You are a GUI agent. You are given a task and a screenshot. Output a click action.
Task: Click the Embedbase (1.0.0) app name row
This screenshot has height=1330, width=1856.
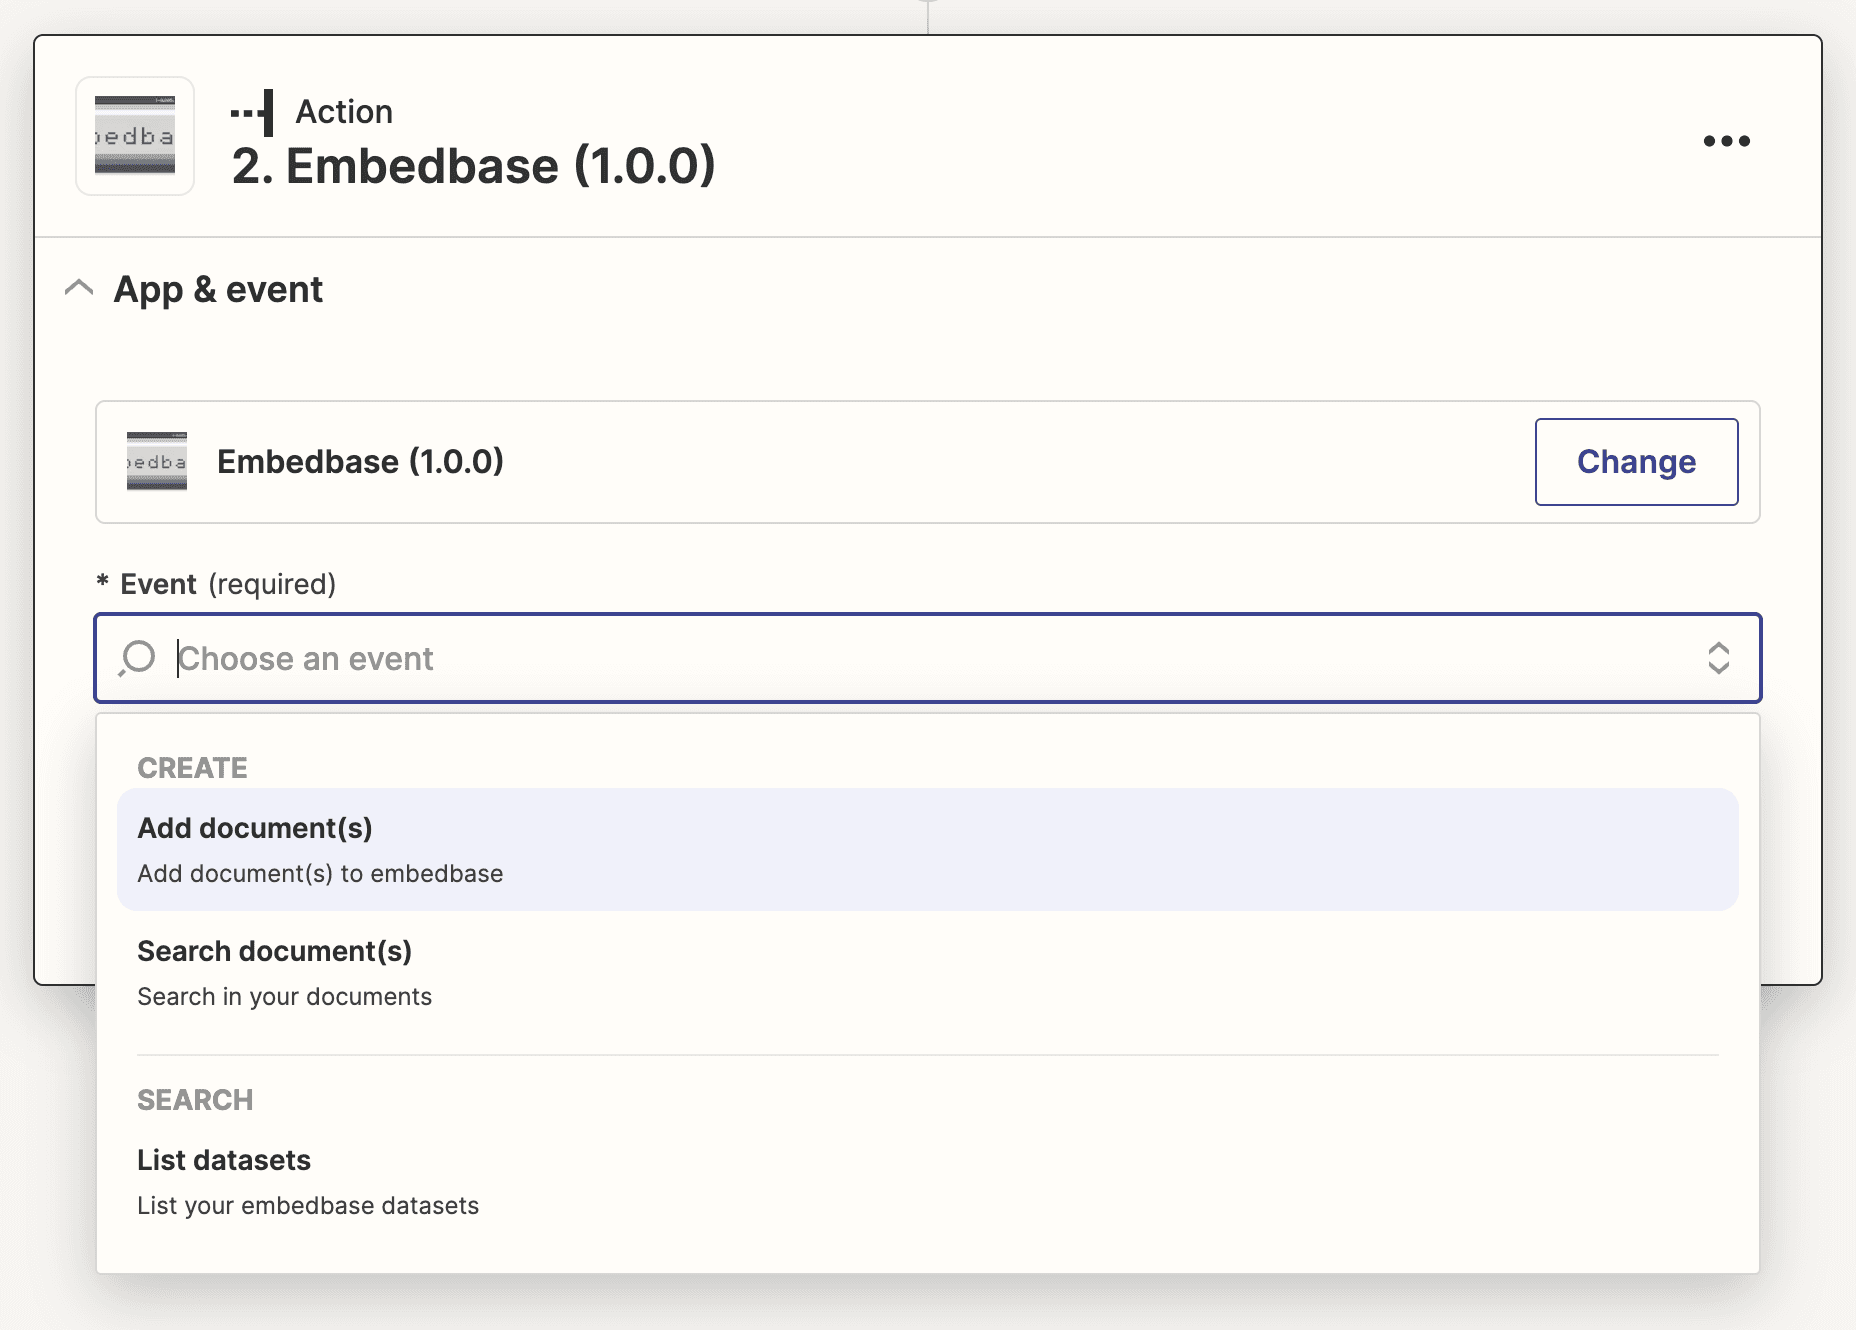(927, 462)
